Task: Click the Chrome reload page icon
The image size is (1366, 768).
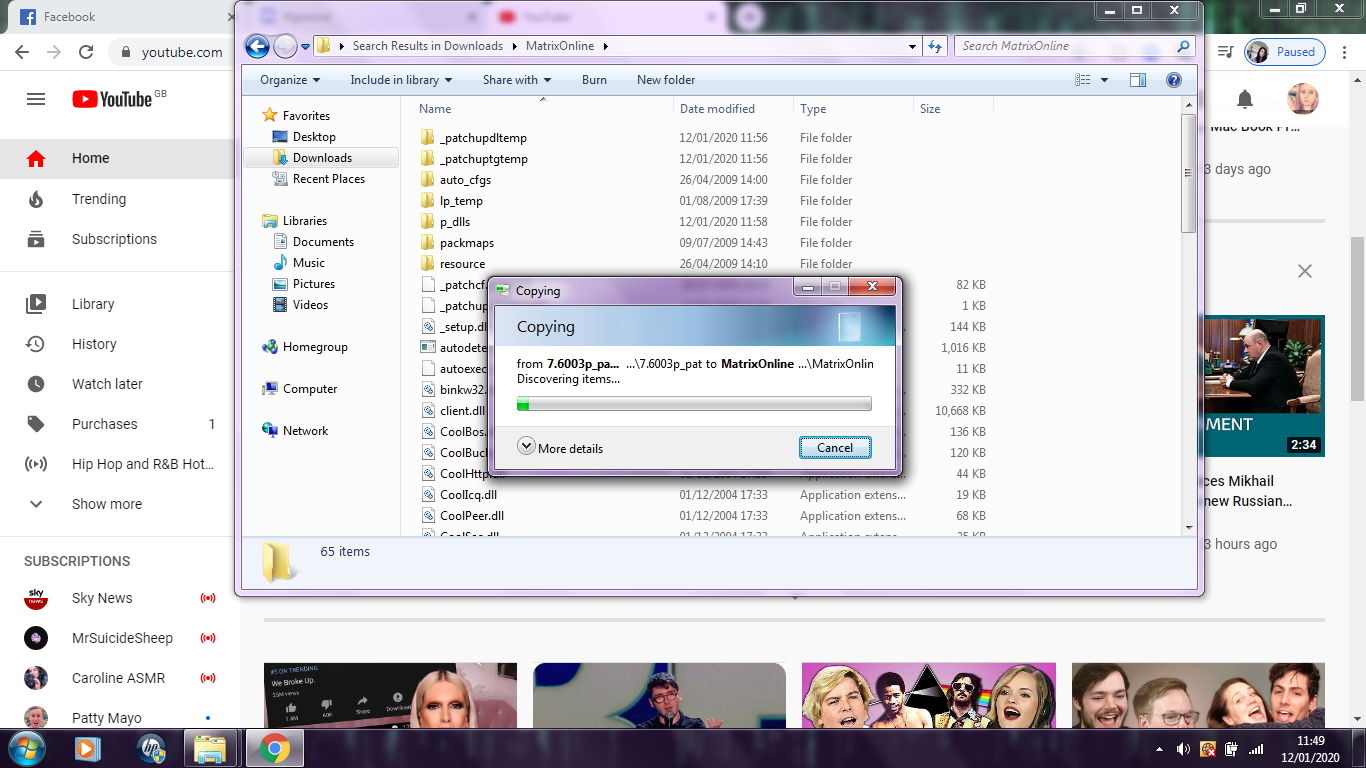Action: [x=86, y=52]
